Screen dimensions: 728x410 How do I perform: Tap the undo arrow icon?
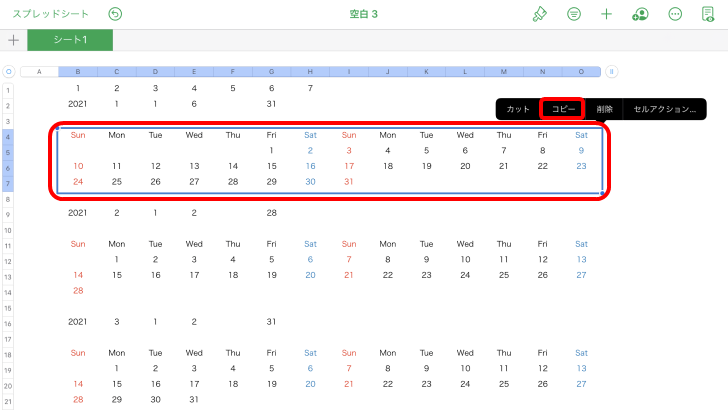pos(115,14)
